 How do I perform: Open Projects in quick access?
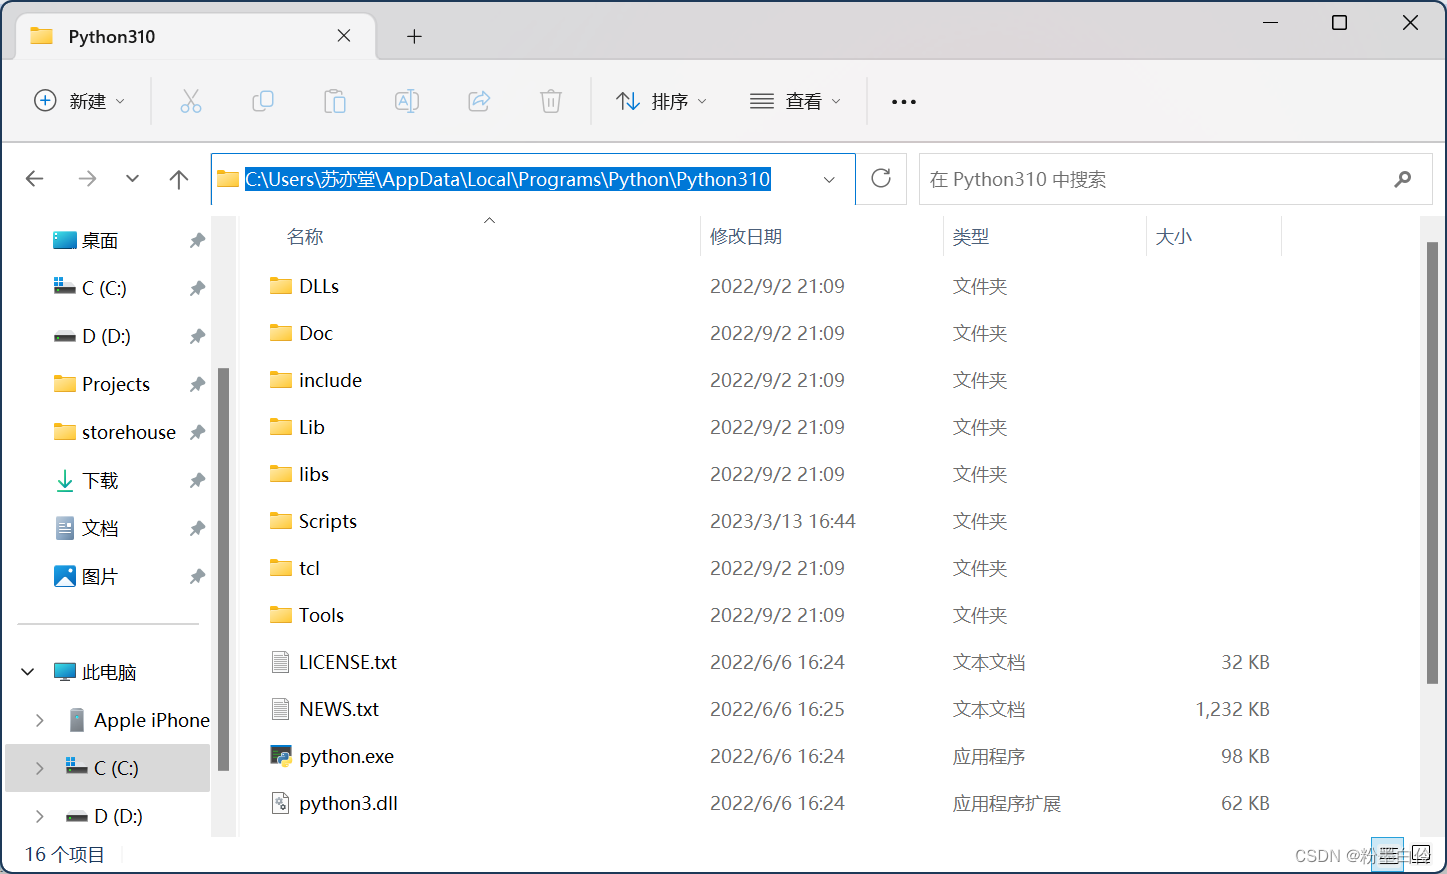(116, 384)
